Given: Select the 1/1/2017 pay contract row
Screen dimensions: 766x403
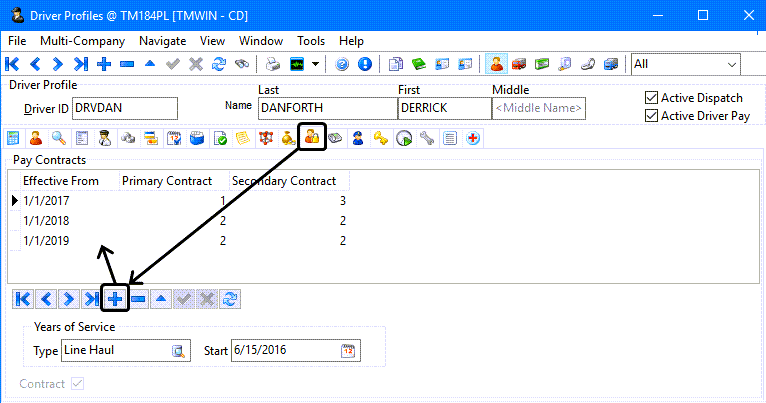Looking at the screenshot, I should [179, 201].
